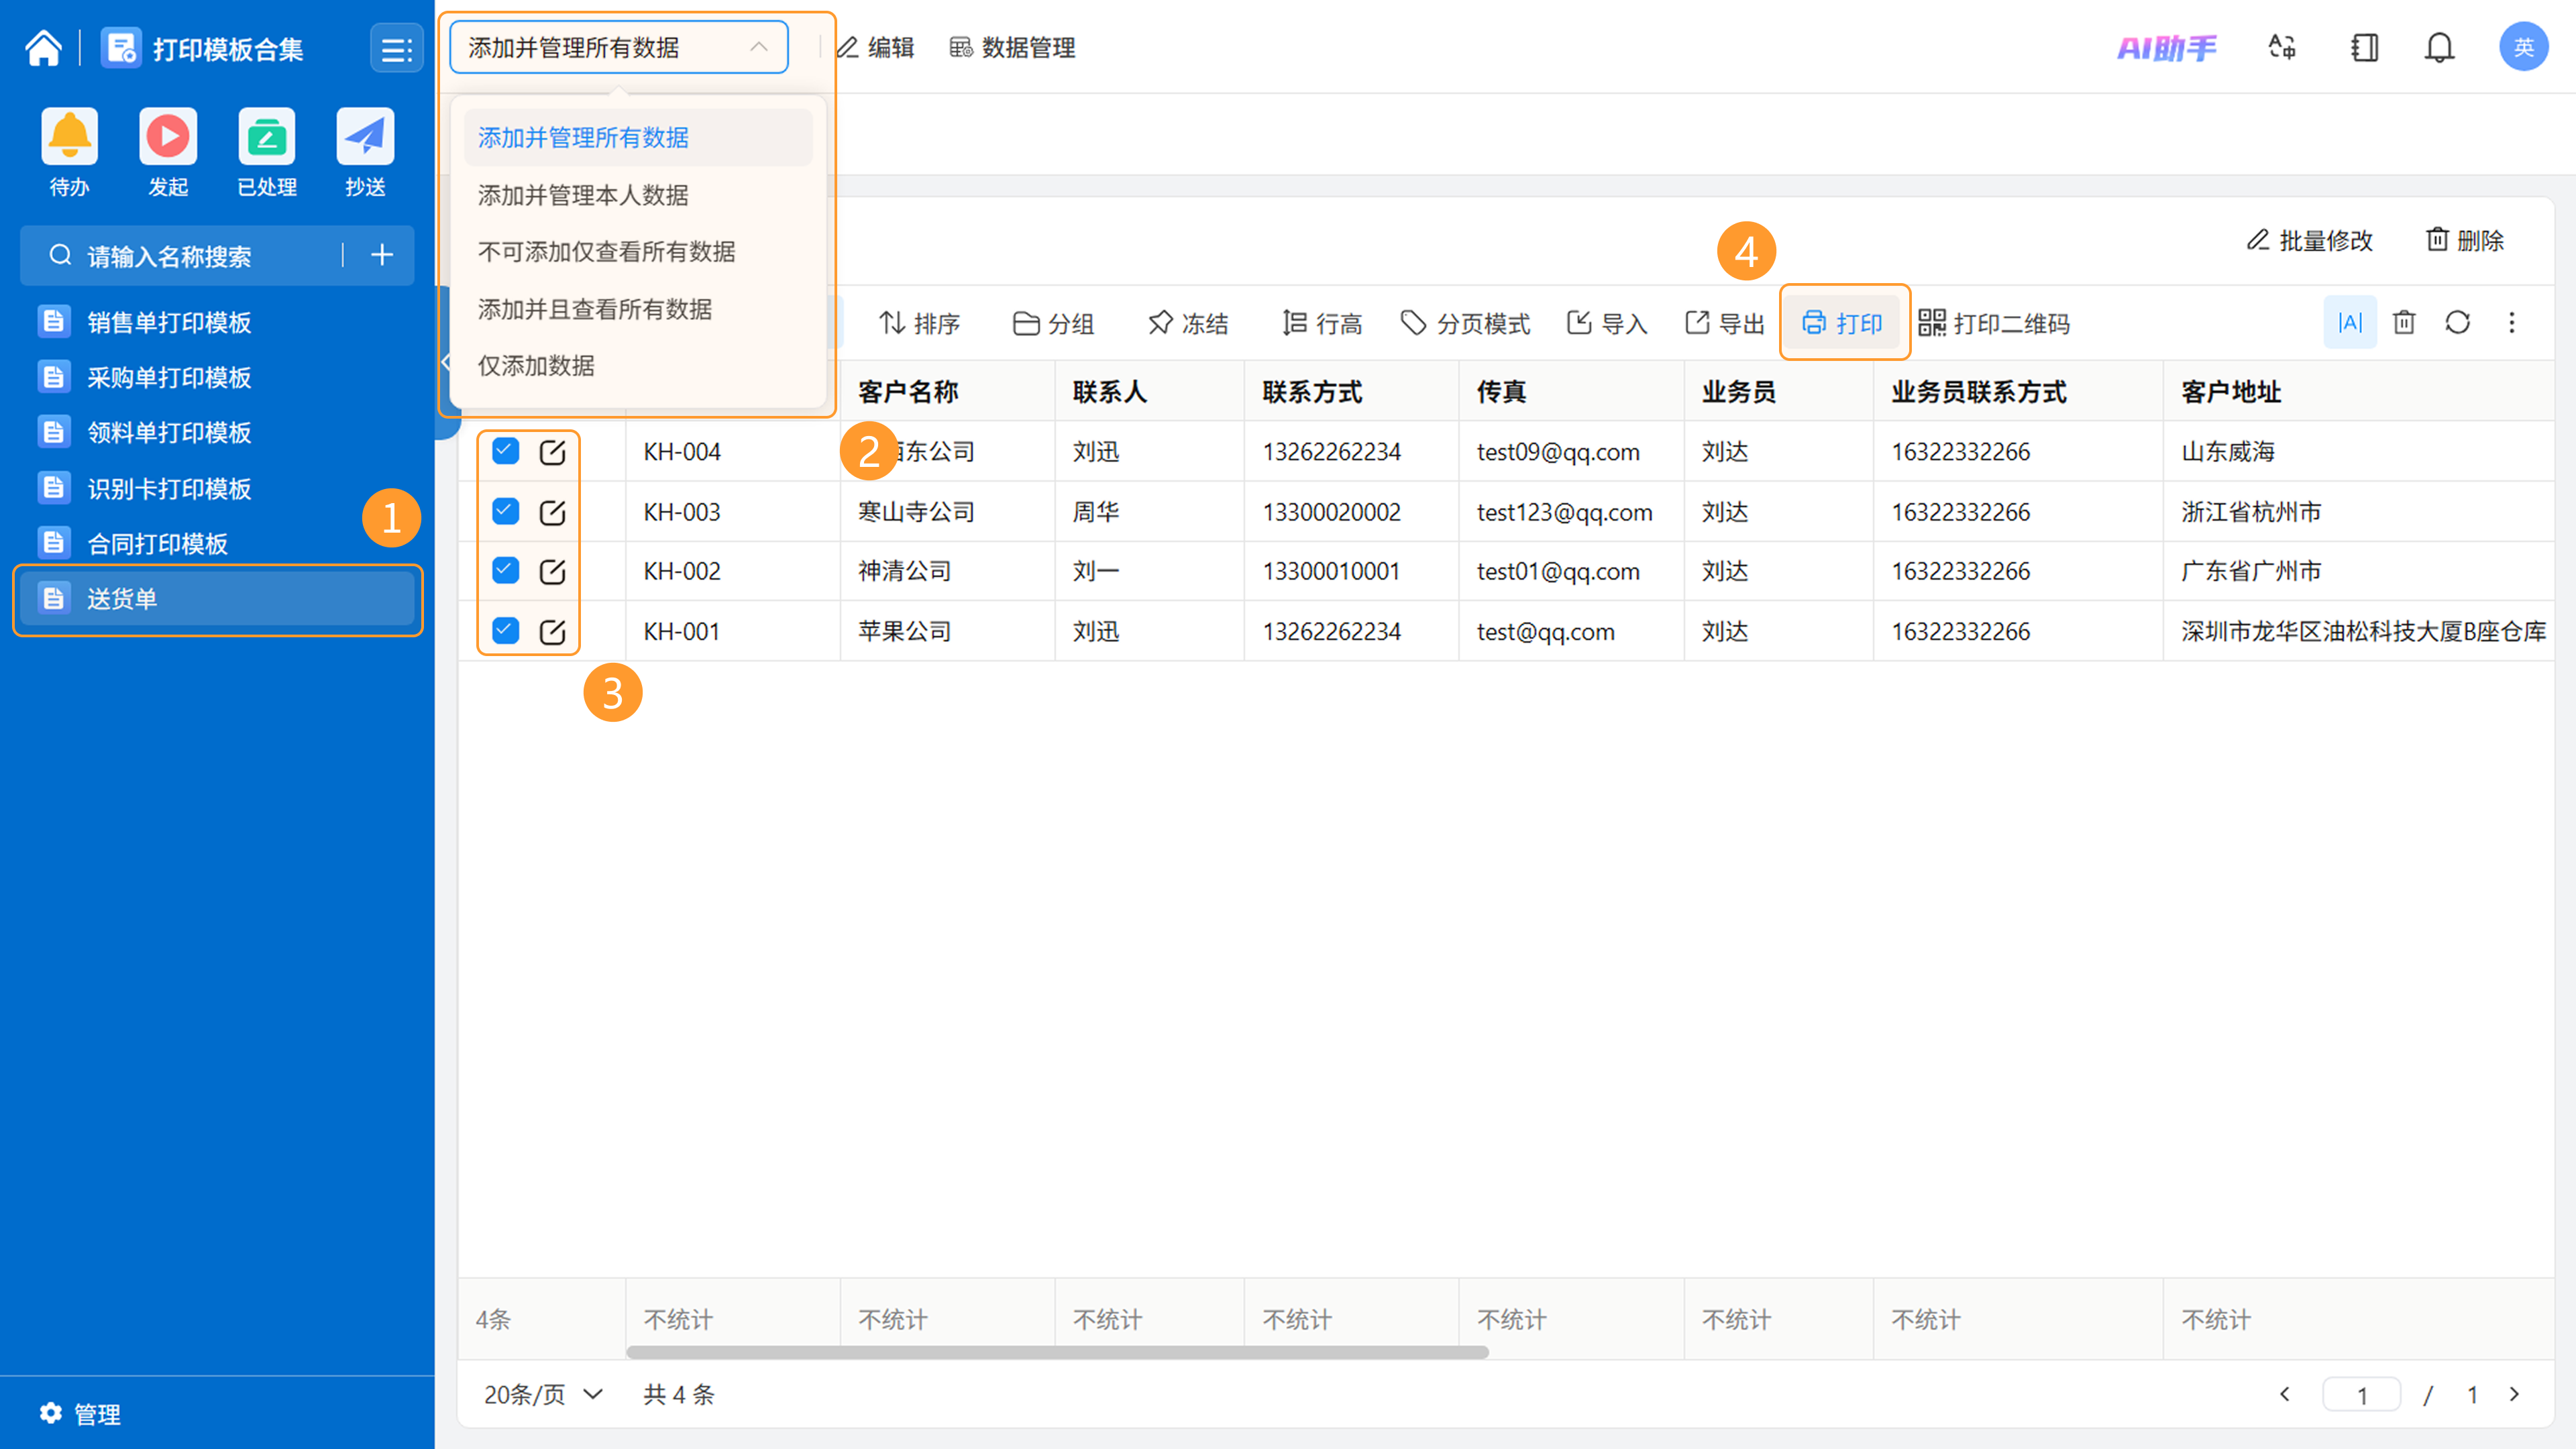Click the 删除 delete button
This screenshot has width=2576, height=1449.
click(x=2465, y=240)
